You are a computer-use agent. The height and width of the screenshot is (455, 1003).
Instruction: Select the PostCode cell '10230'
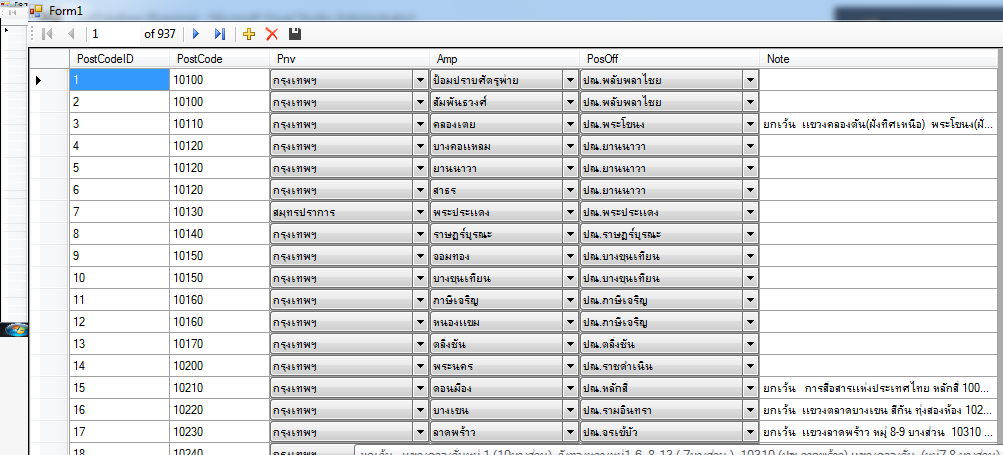coord(219,432)
